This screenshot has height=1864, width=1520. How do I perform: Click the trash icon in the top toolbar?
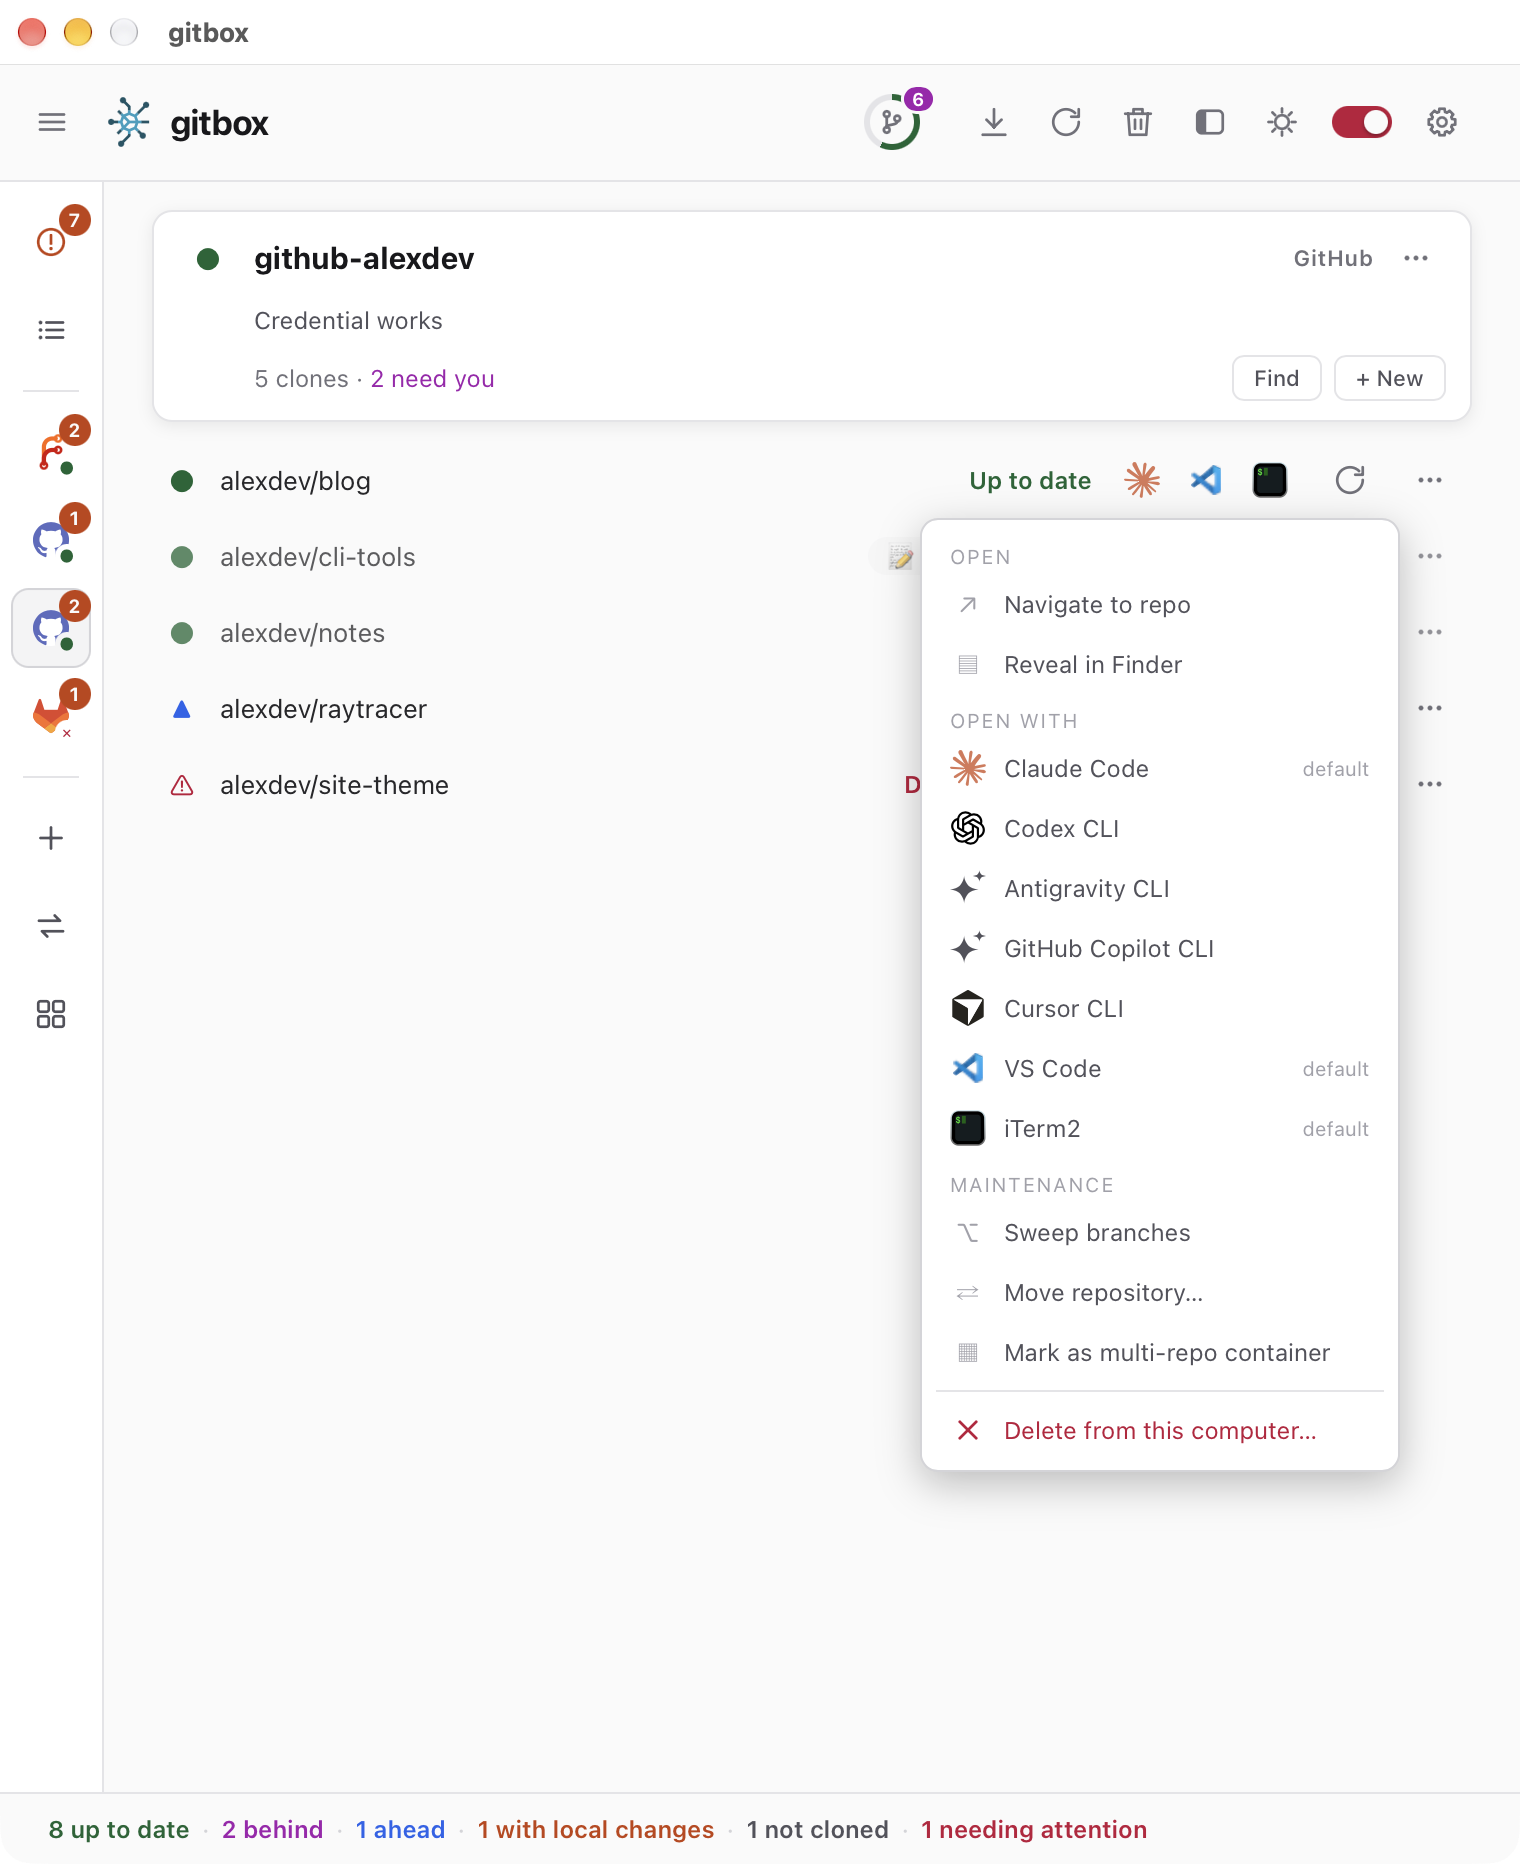1138,123
